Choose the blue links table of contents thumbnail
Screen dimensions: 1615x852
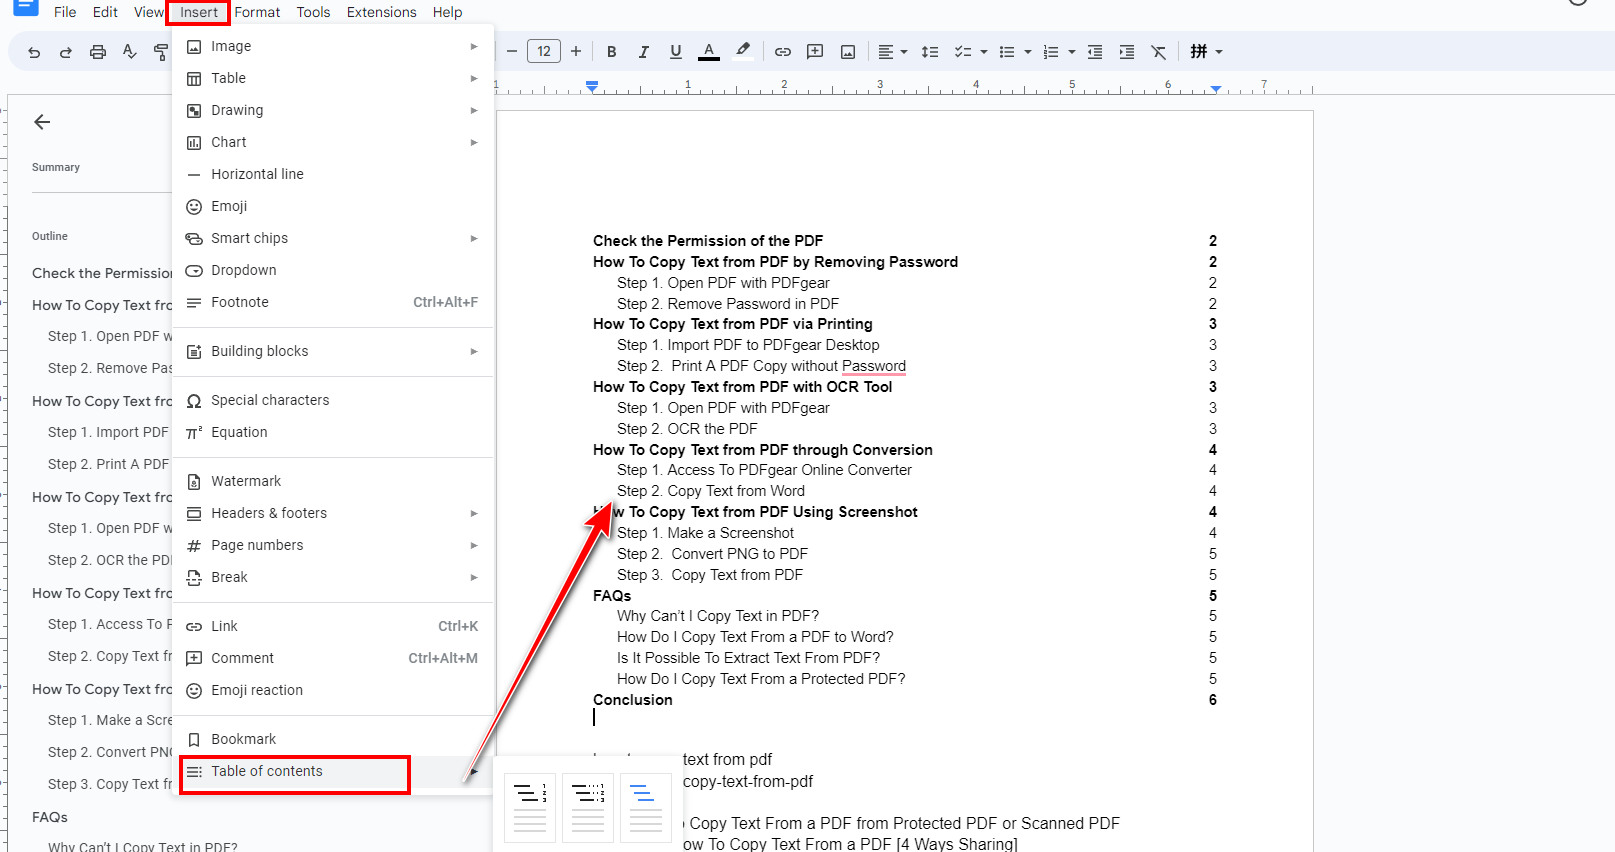(646, 808)
